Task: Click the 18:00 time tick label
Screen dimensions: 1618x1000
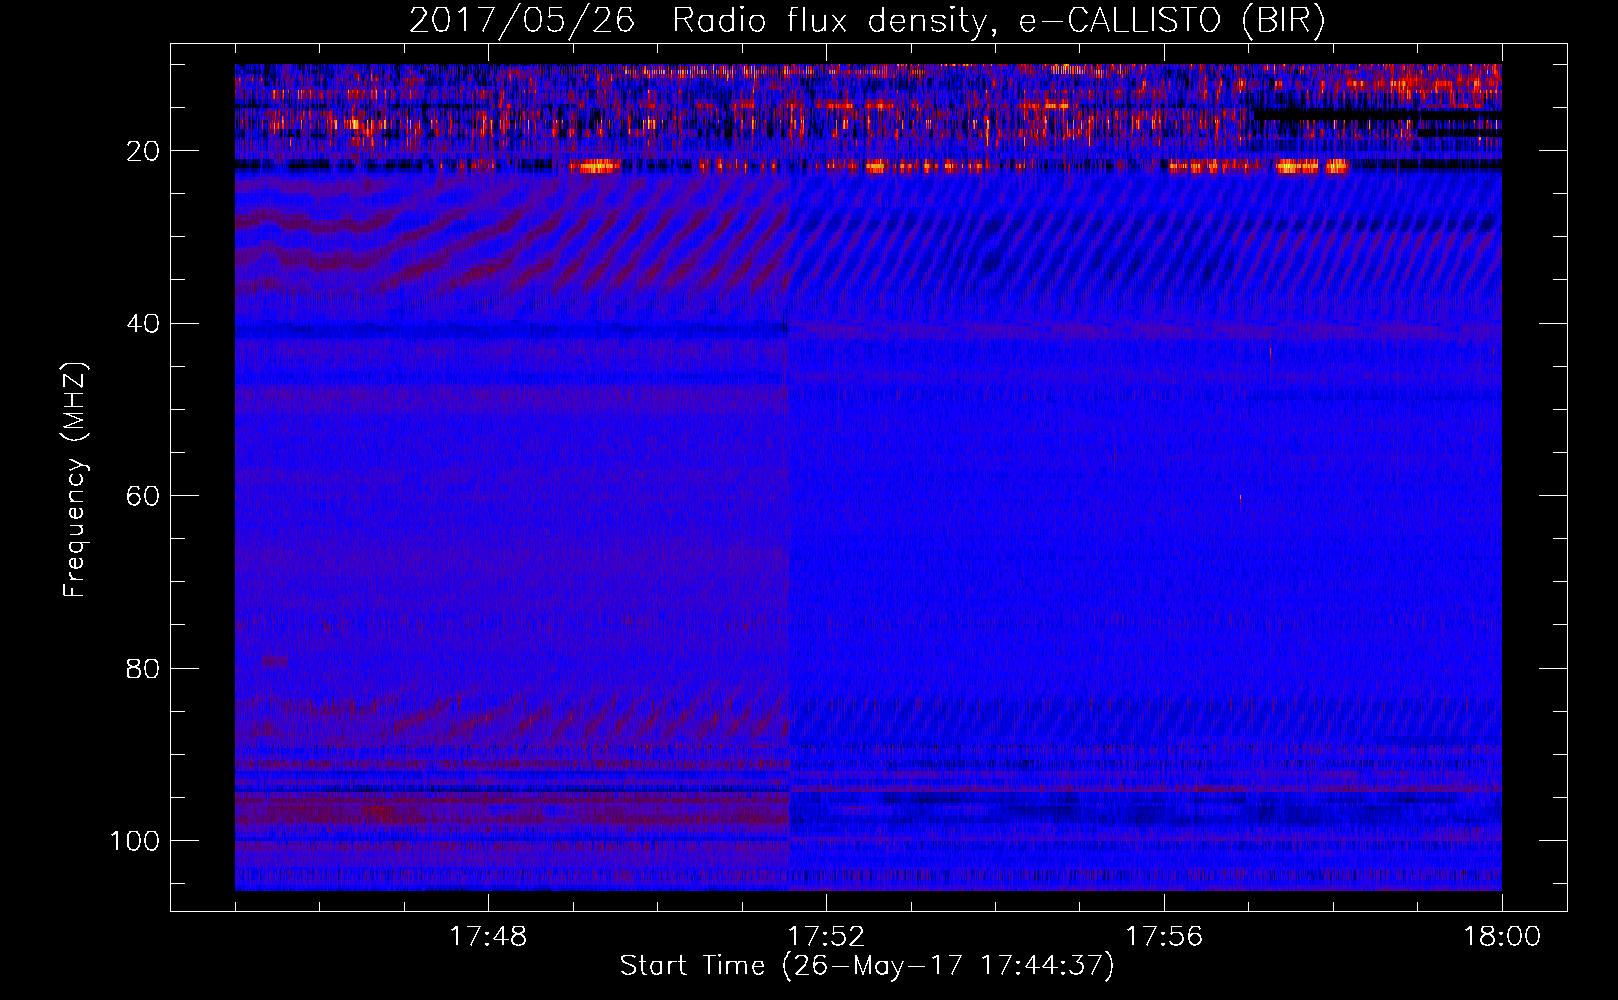Action: (1502, 936)
